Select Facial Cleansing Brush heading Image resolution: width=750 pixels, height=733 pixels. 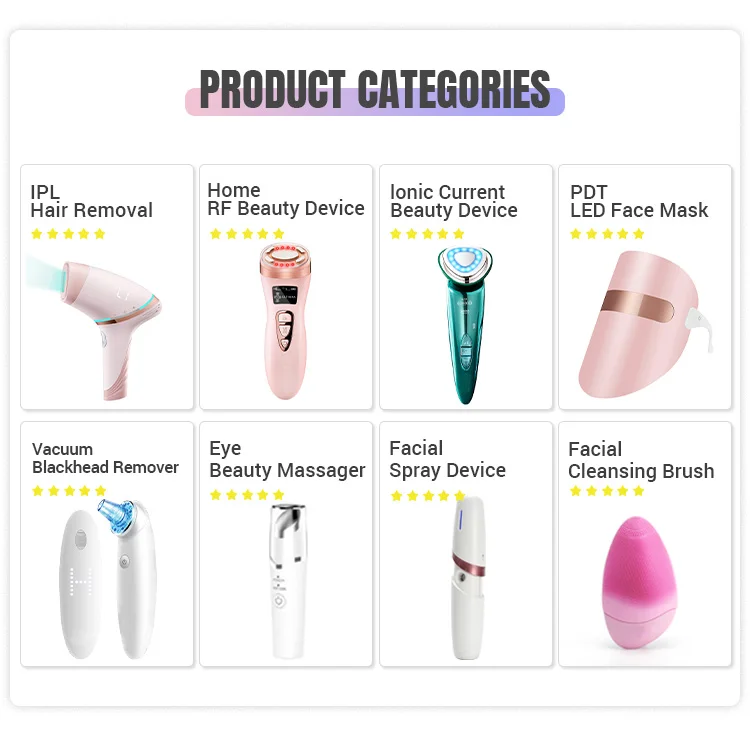[x=641, y=461]
